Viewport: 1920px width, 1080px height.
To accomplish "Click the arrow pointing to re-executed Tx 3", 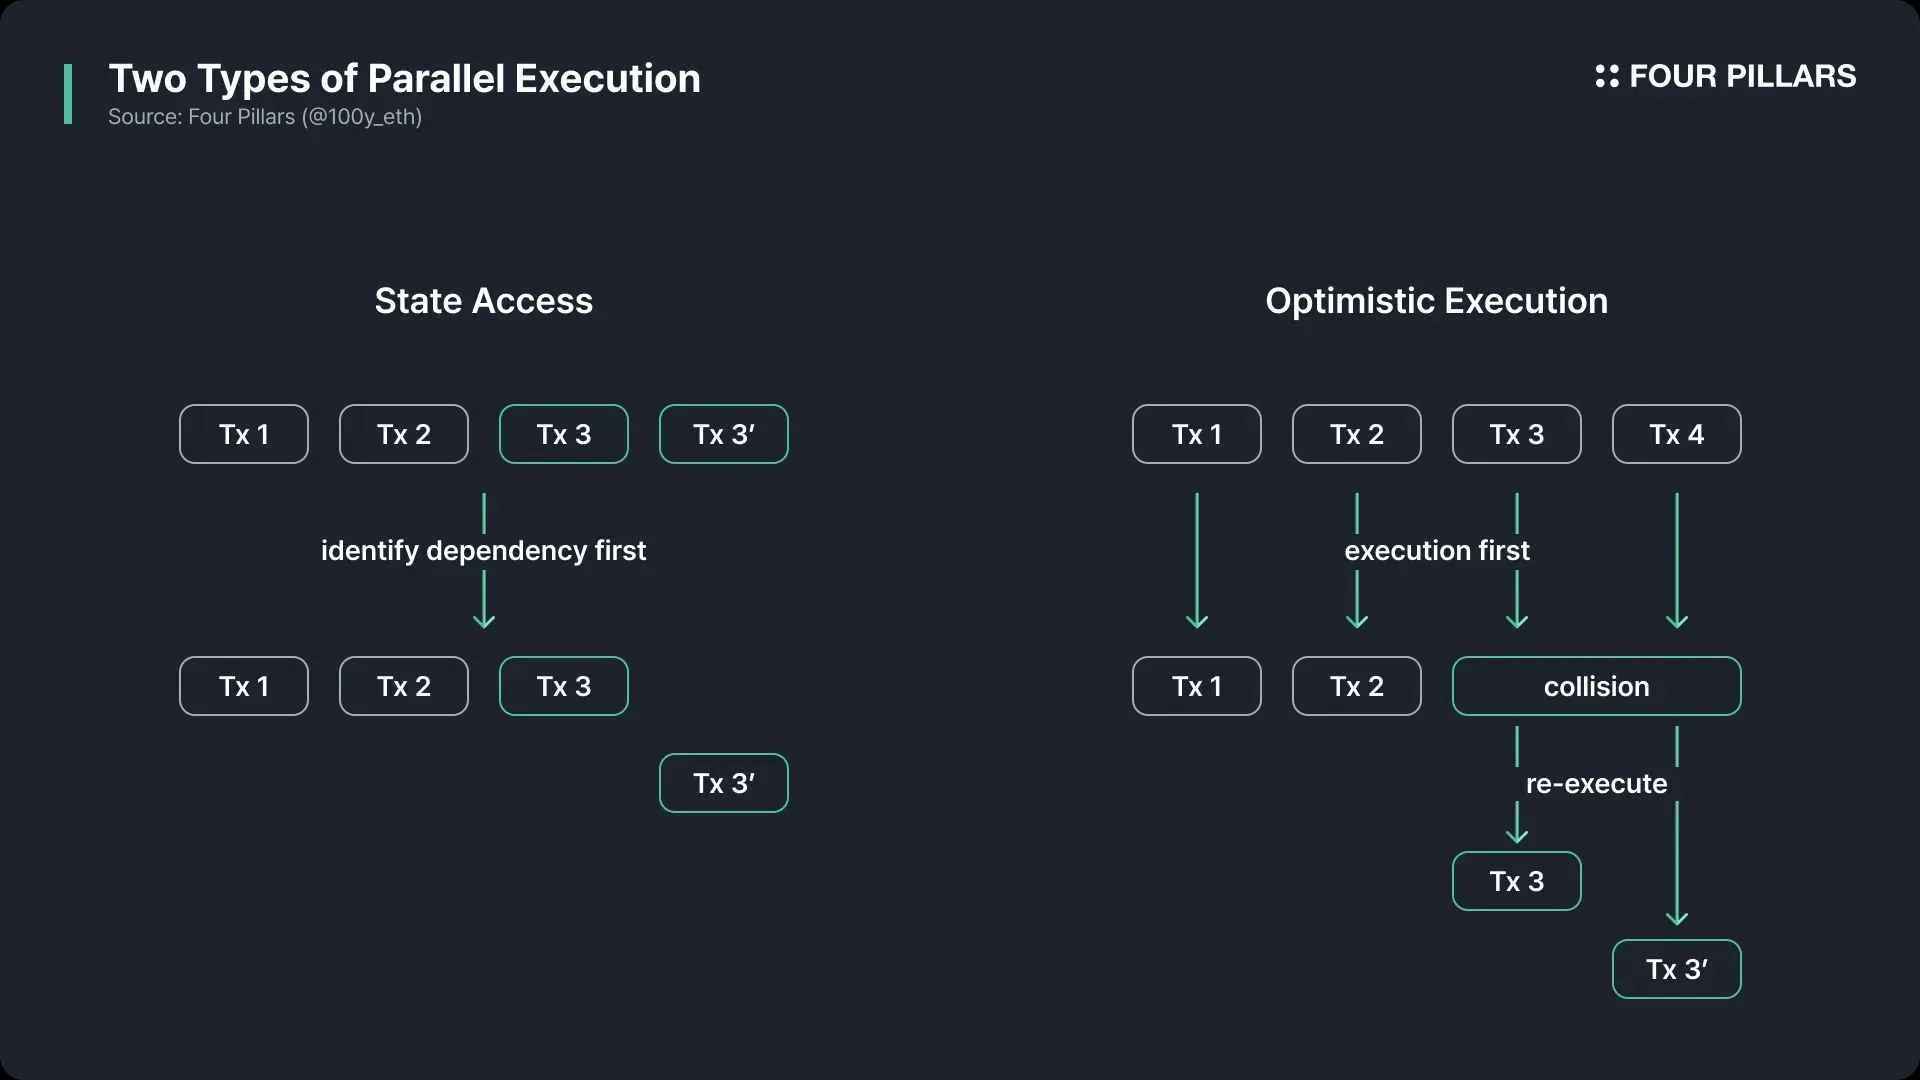I will pos(1517,822).
